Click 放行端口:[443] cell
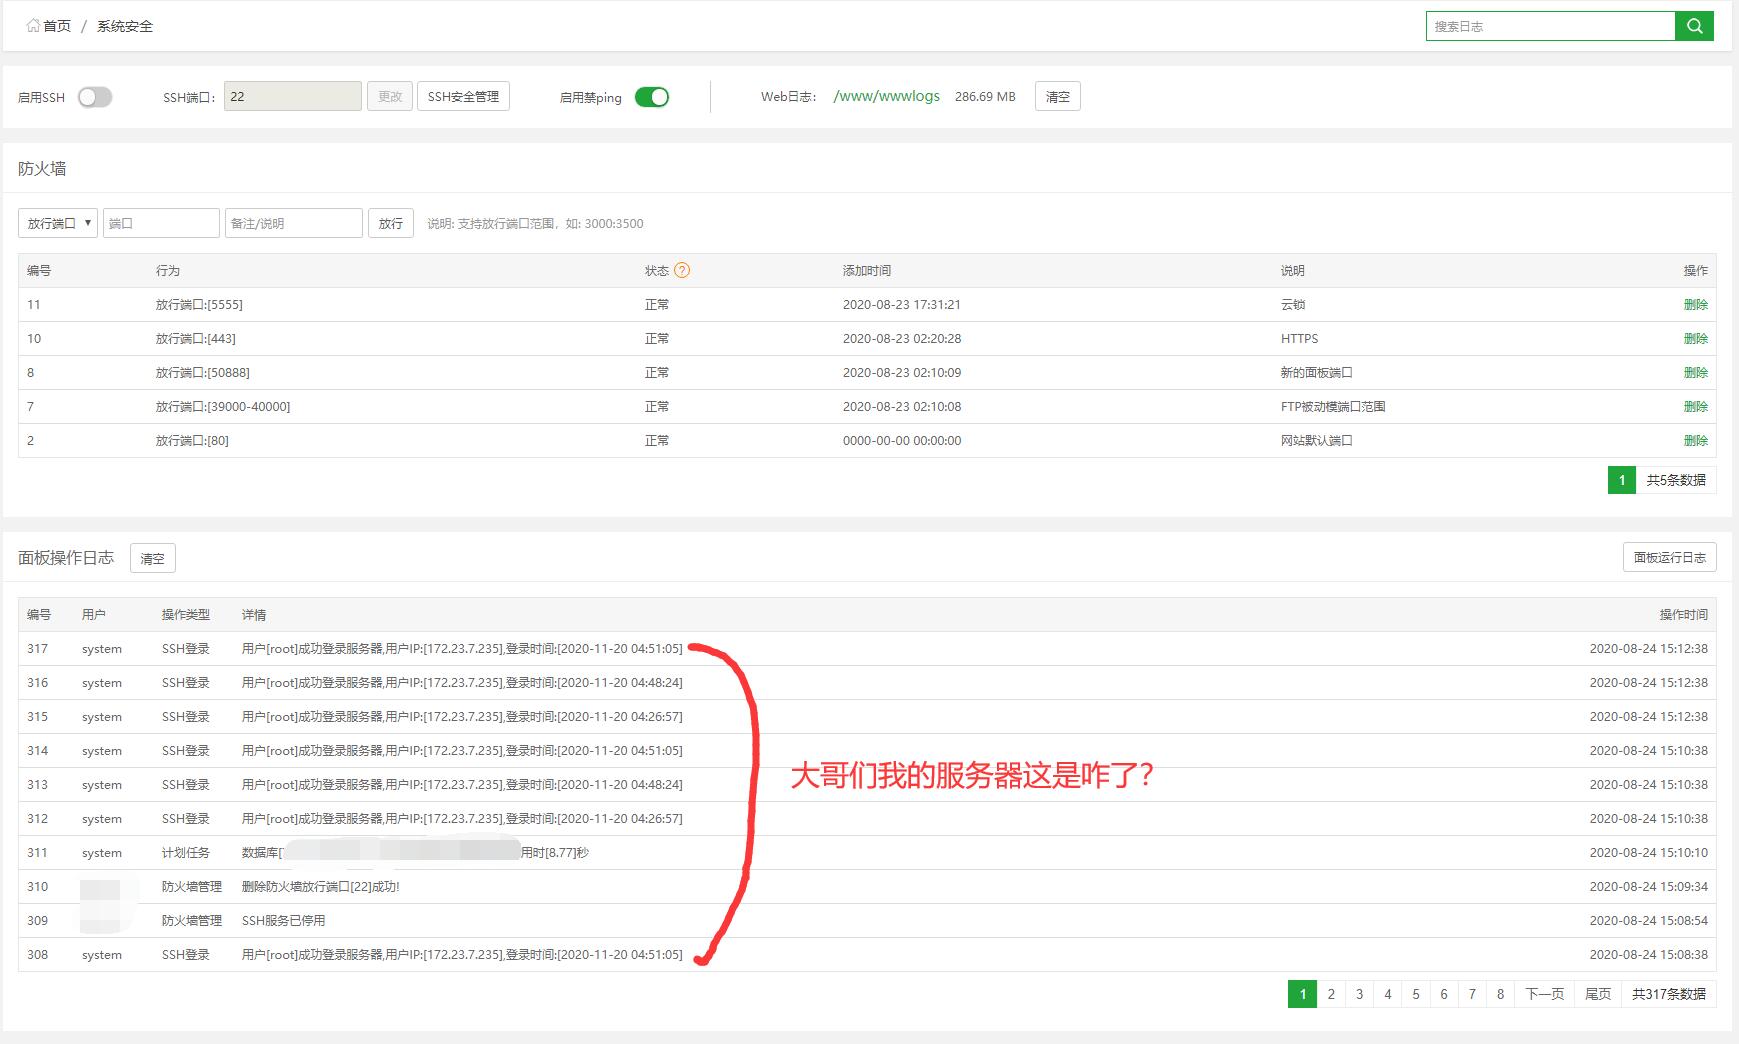 point(196,338)
